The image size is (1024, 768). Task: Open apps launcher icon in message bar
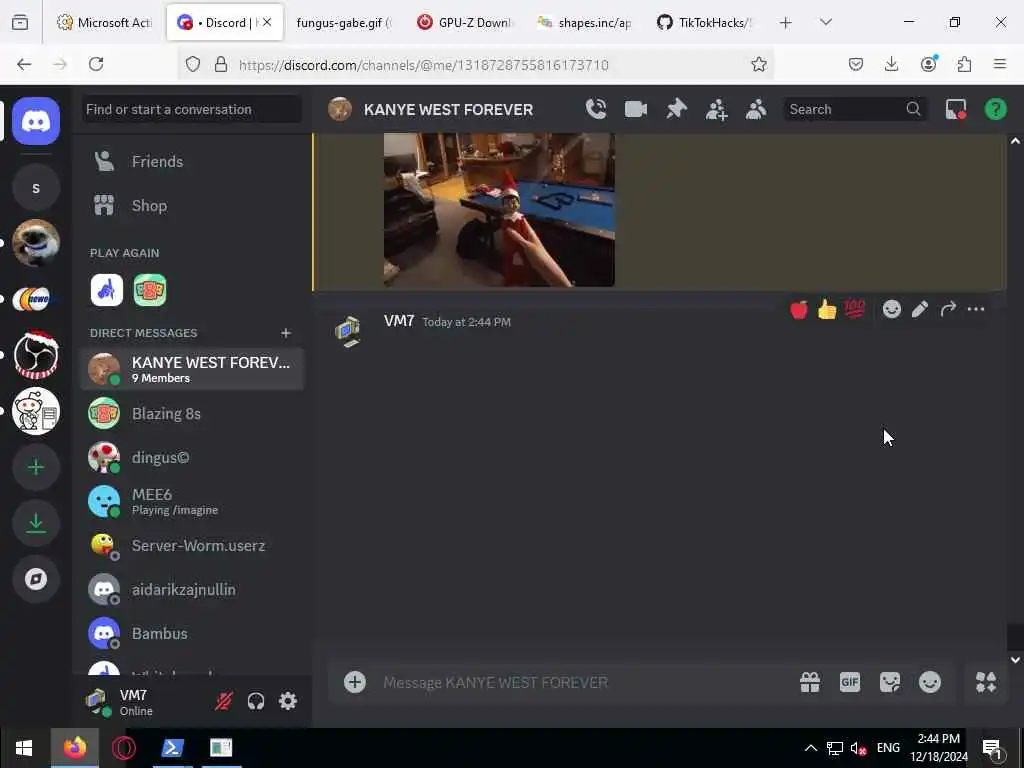(985, 682)
